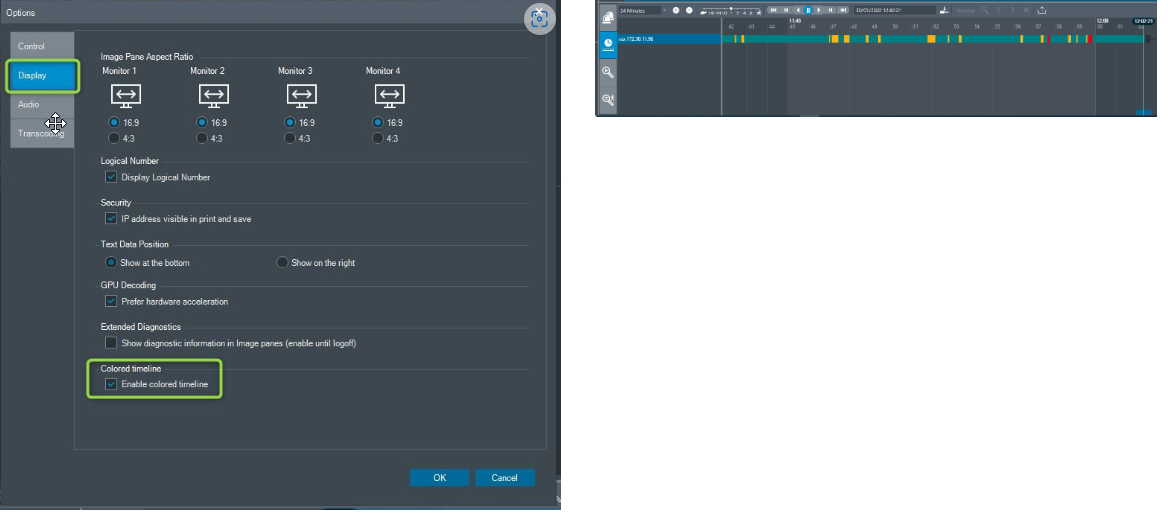Viewport: 1168px width, 519px height.
Task: Skip to next event in playback controls
Action: [x=831, y=10]
